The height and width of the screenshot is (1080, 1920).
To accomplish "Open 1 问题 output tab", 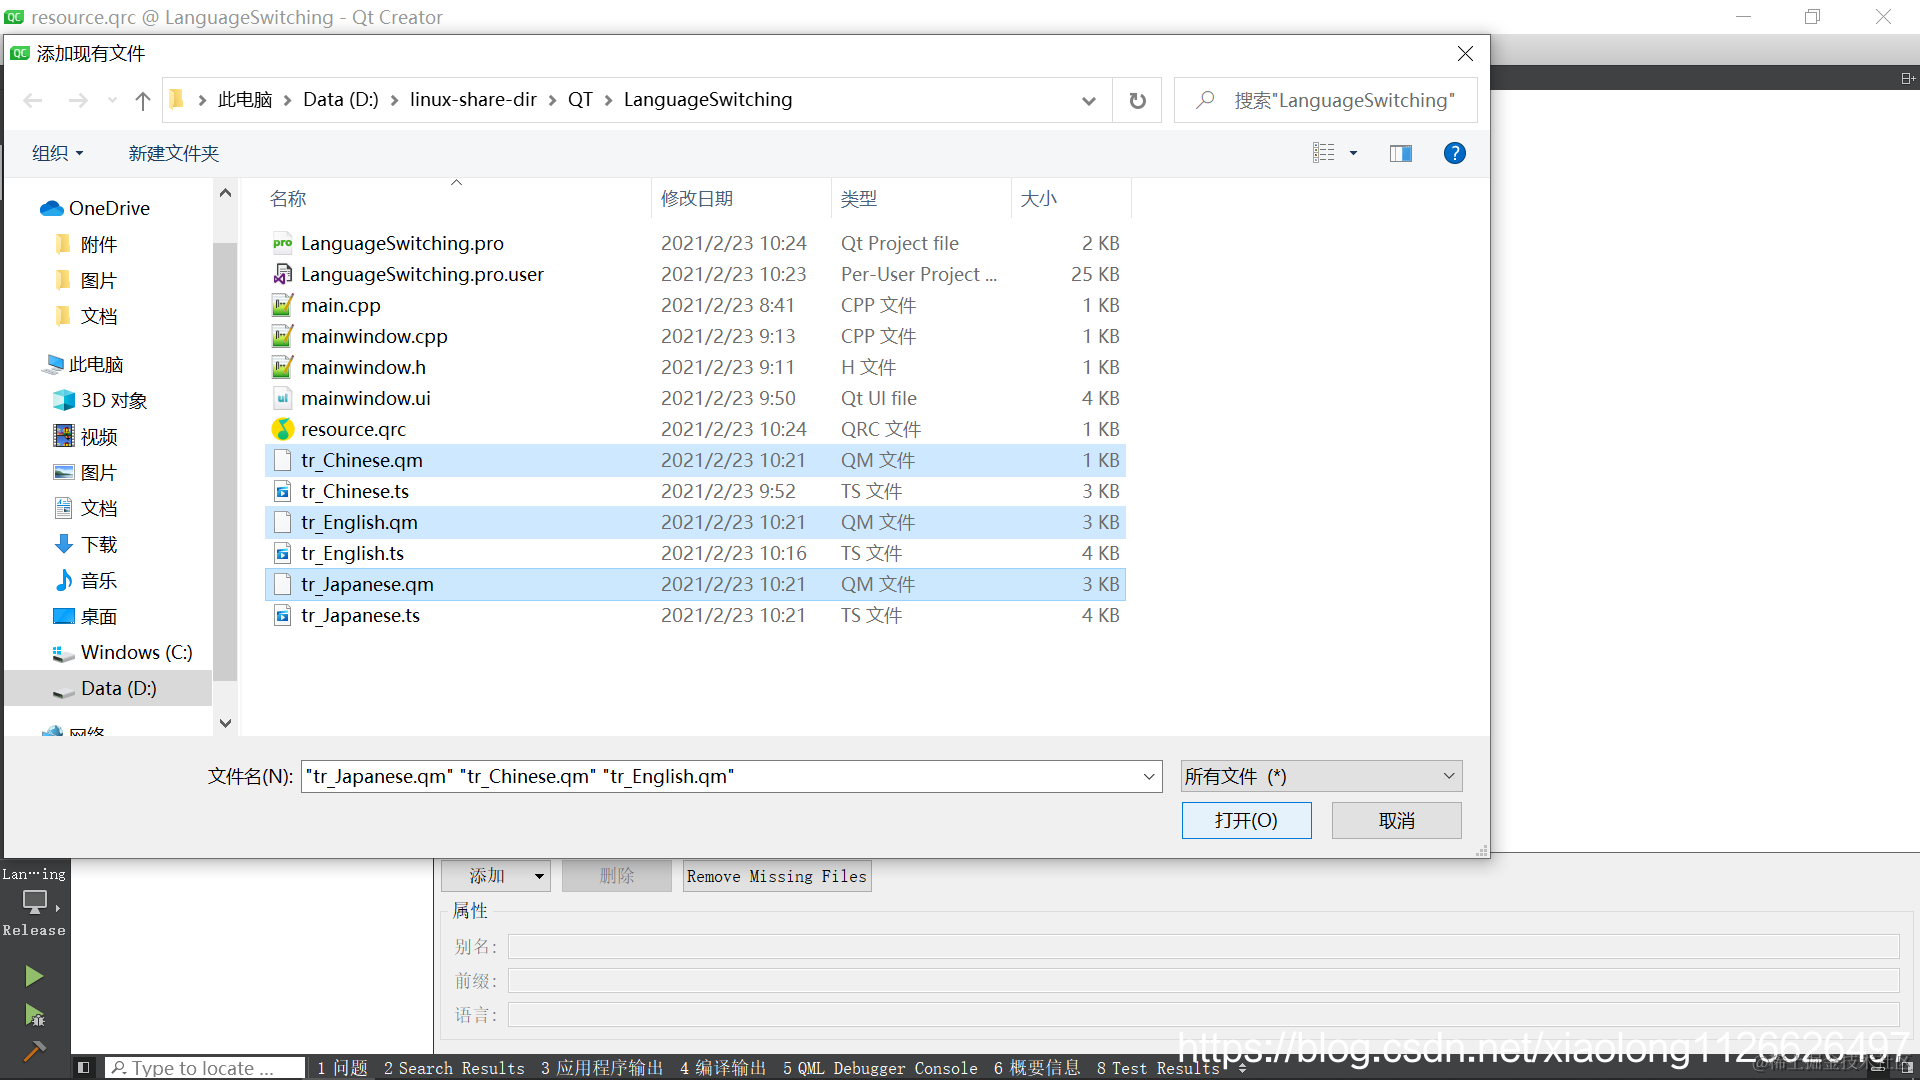I will pos(342,1068).
